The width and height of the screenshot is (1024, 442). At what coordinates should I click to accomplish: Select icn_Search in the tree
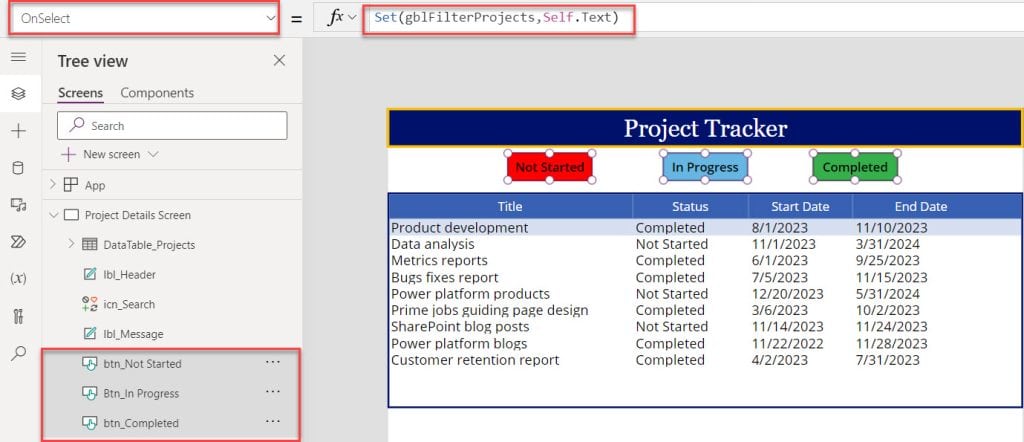[x=129, y=304]
